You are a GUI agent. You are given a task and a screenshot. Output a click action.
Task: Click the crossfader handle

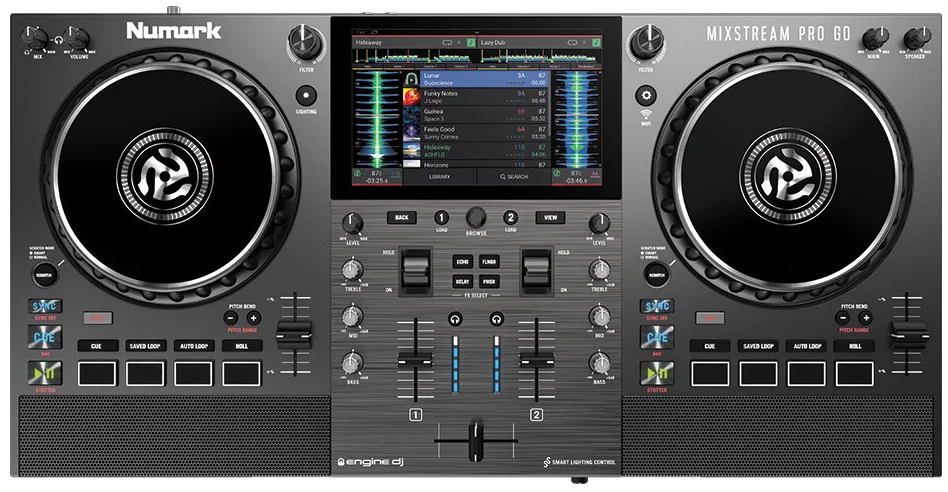coord(476,441)
